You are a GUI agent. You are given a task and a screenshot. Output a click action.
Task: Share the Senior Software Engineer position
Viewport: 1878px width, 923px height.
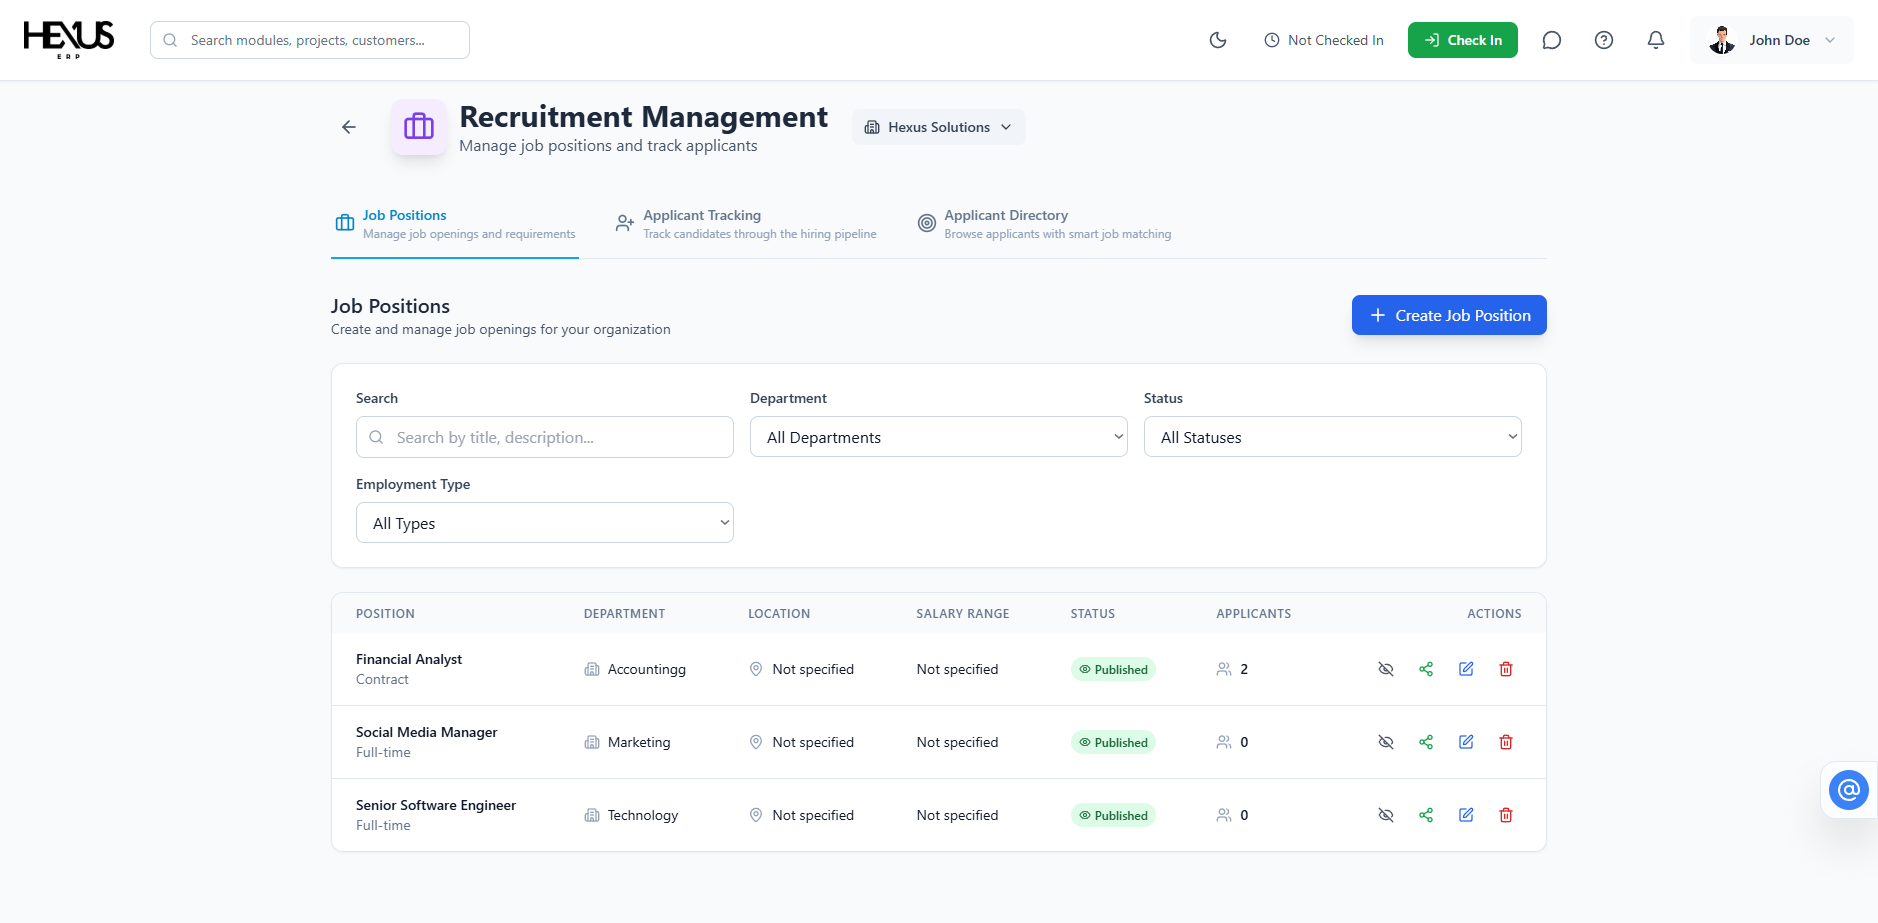pos(1426,815)
